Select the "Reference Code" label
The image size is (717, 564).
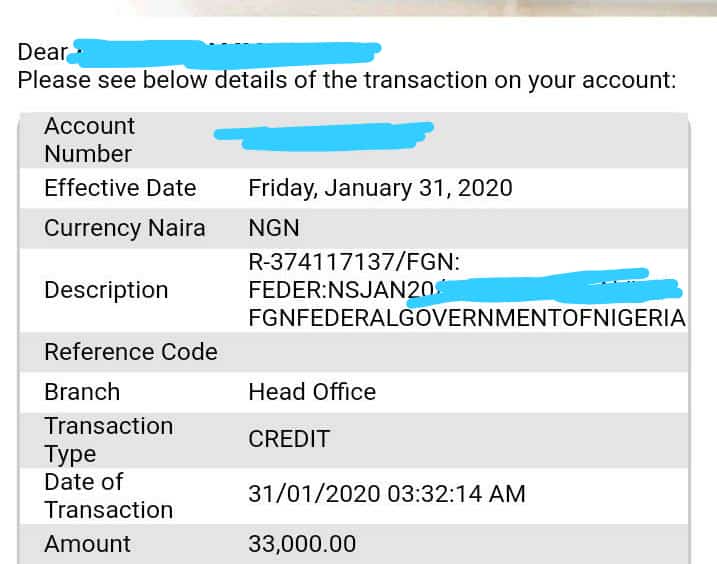(130, 352)
